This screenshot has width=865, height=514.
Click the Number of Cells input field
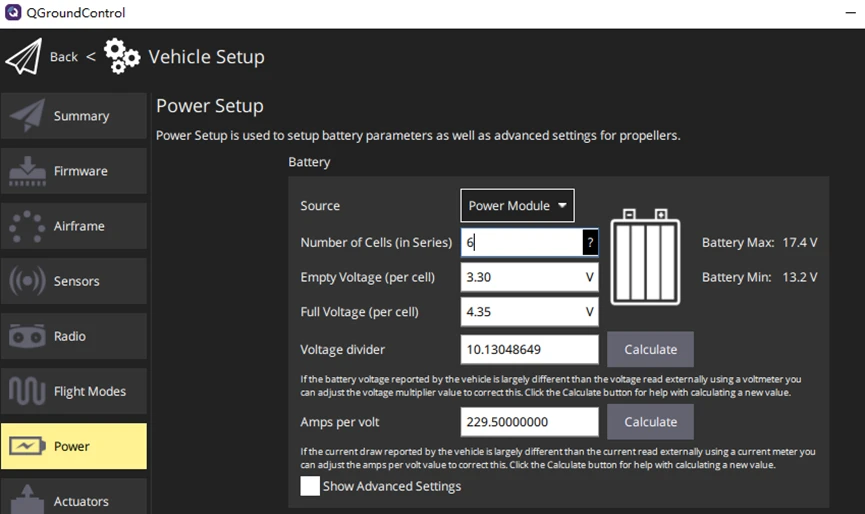pyautogui.click(x=522, y=243)
